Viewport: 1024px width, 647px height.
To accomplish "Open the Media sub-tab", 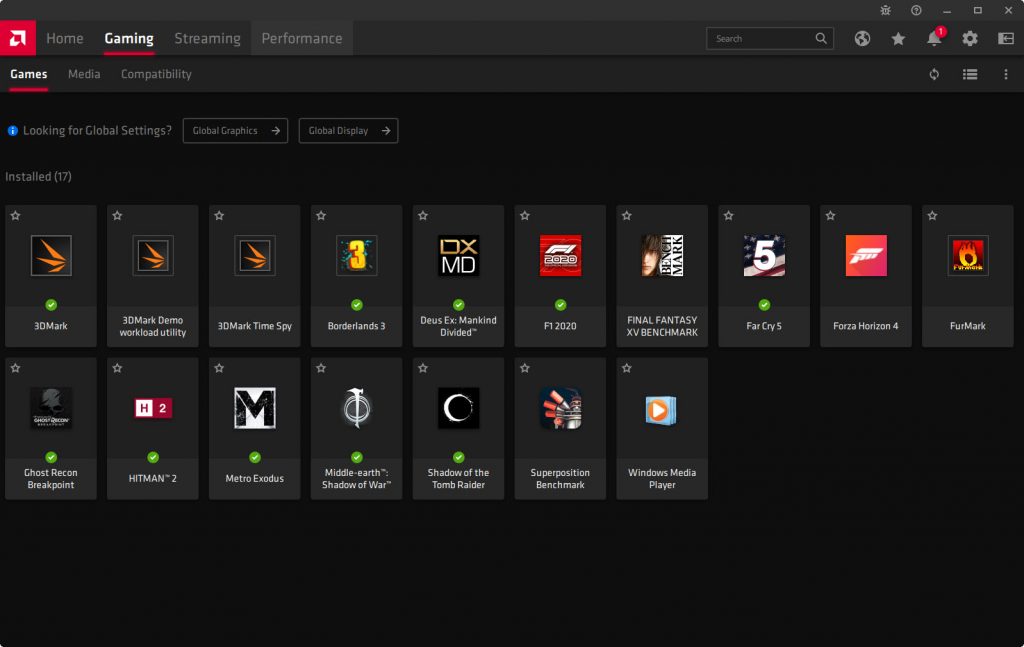I will click(84, 74).
